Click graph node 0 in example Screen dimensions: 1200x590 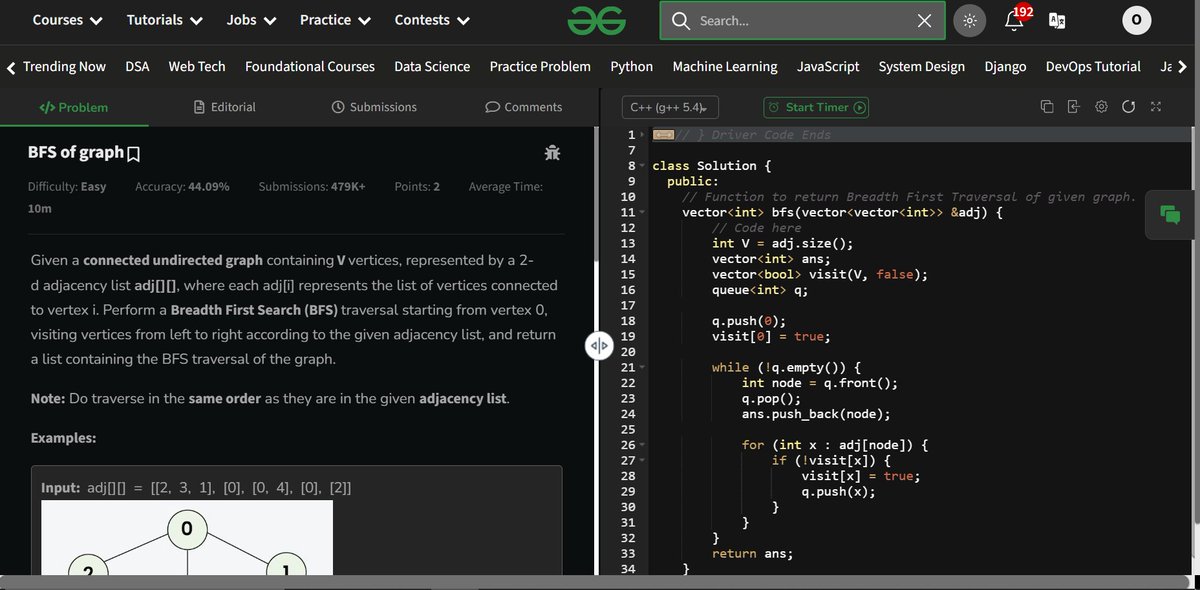(187, 528)
